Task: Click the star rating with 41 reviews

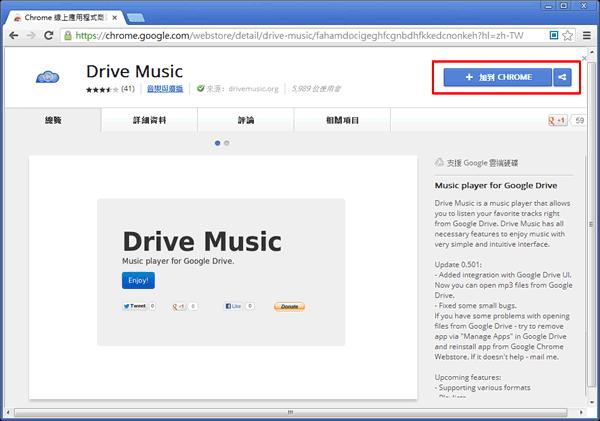Action: [110, 90]
